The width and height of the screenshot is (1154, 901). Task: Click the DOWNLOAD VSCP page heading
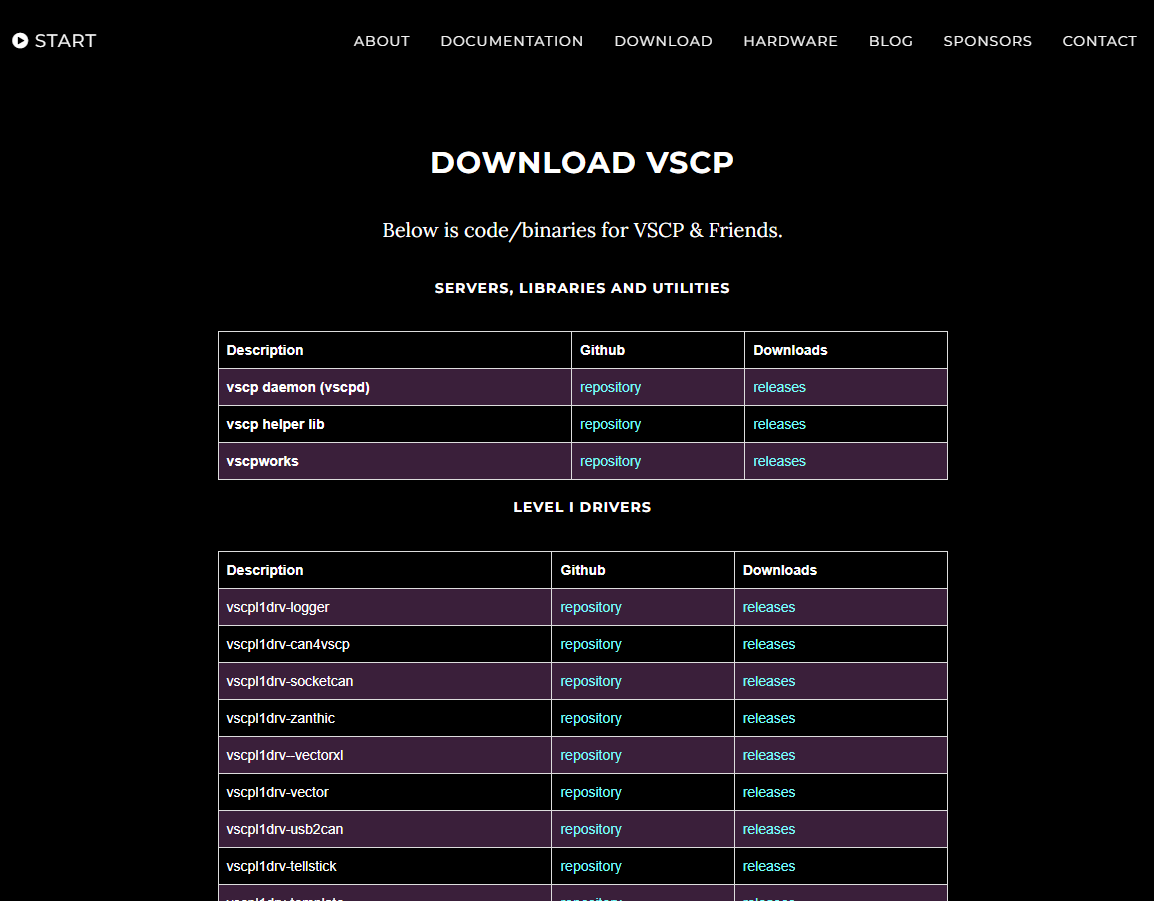pos(582,163)
